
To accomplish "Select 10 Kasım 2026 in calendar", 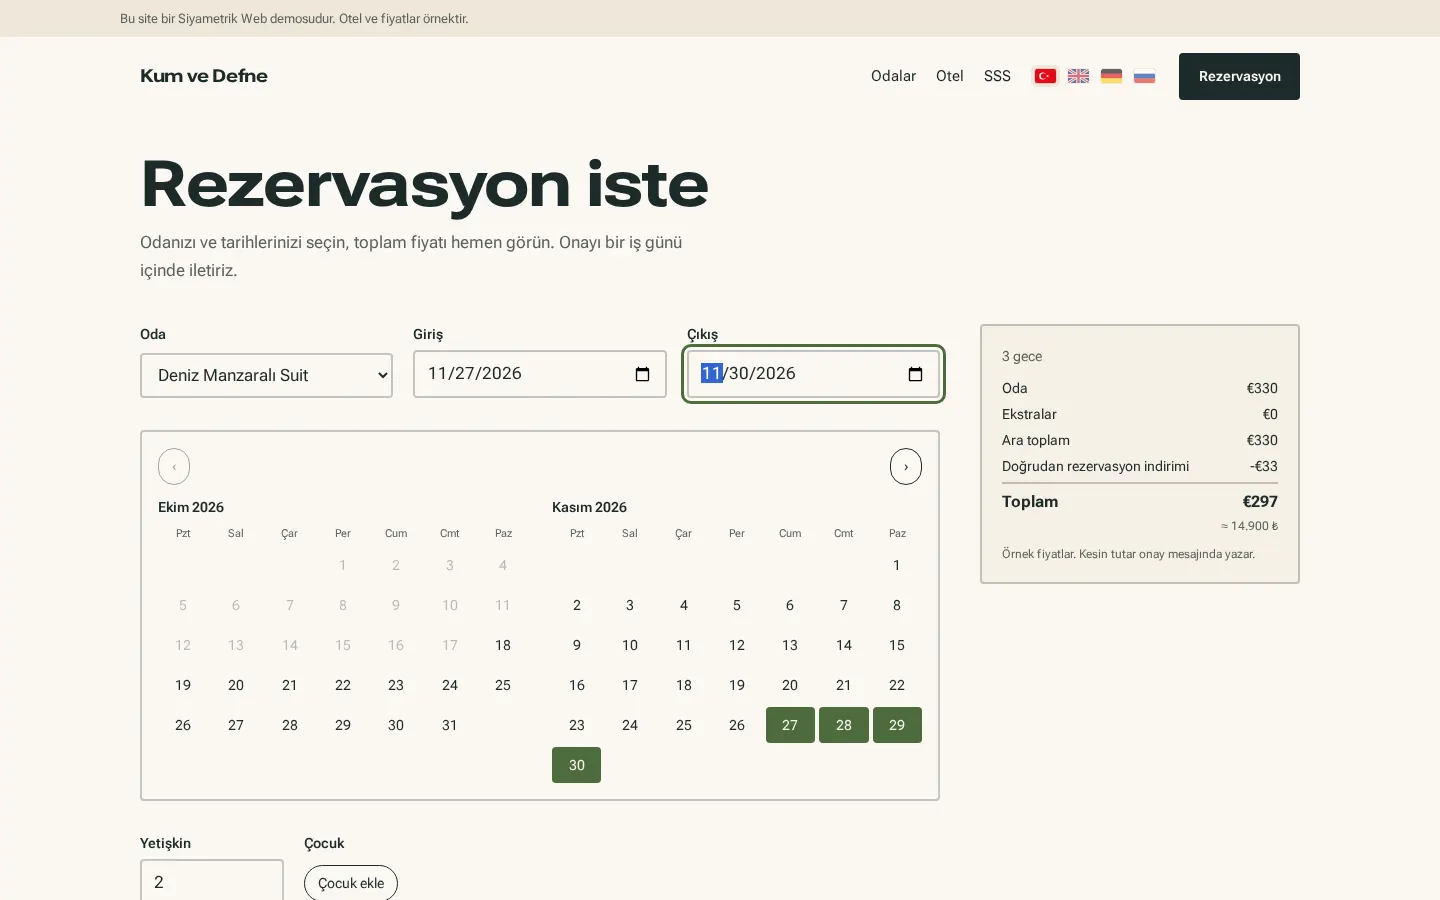I will [630, 645].
